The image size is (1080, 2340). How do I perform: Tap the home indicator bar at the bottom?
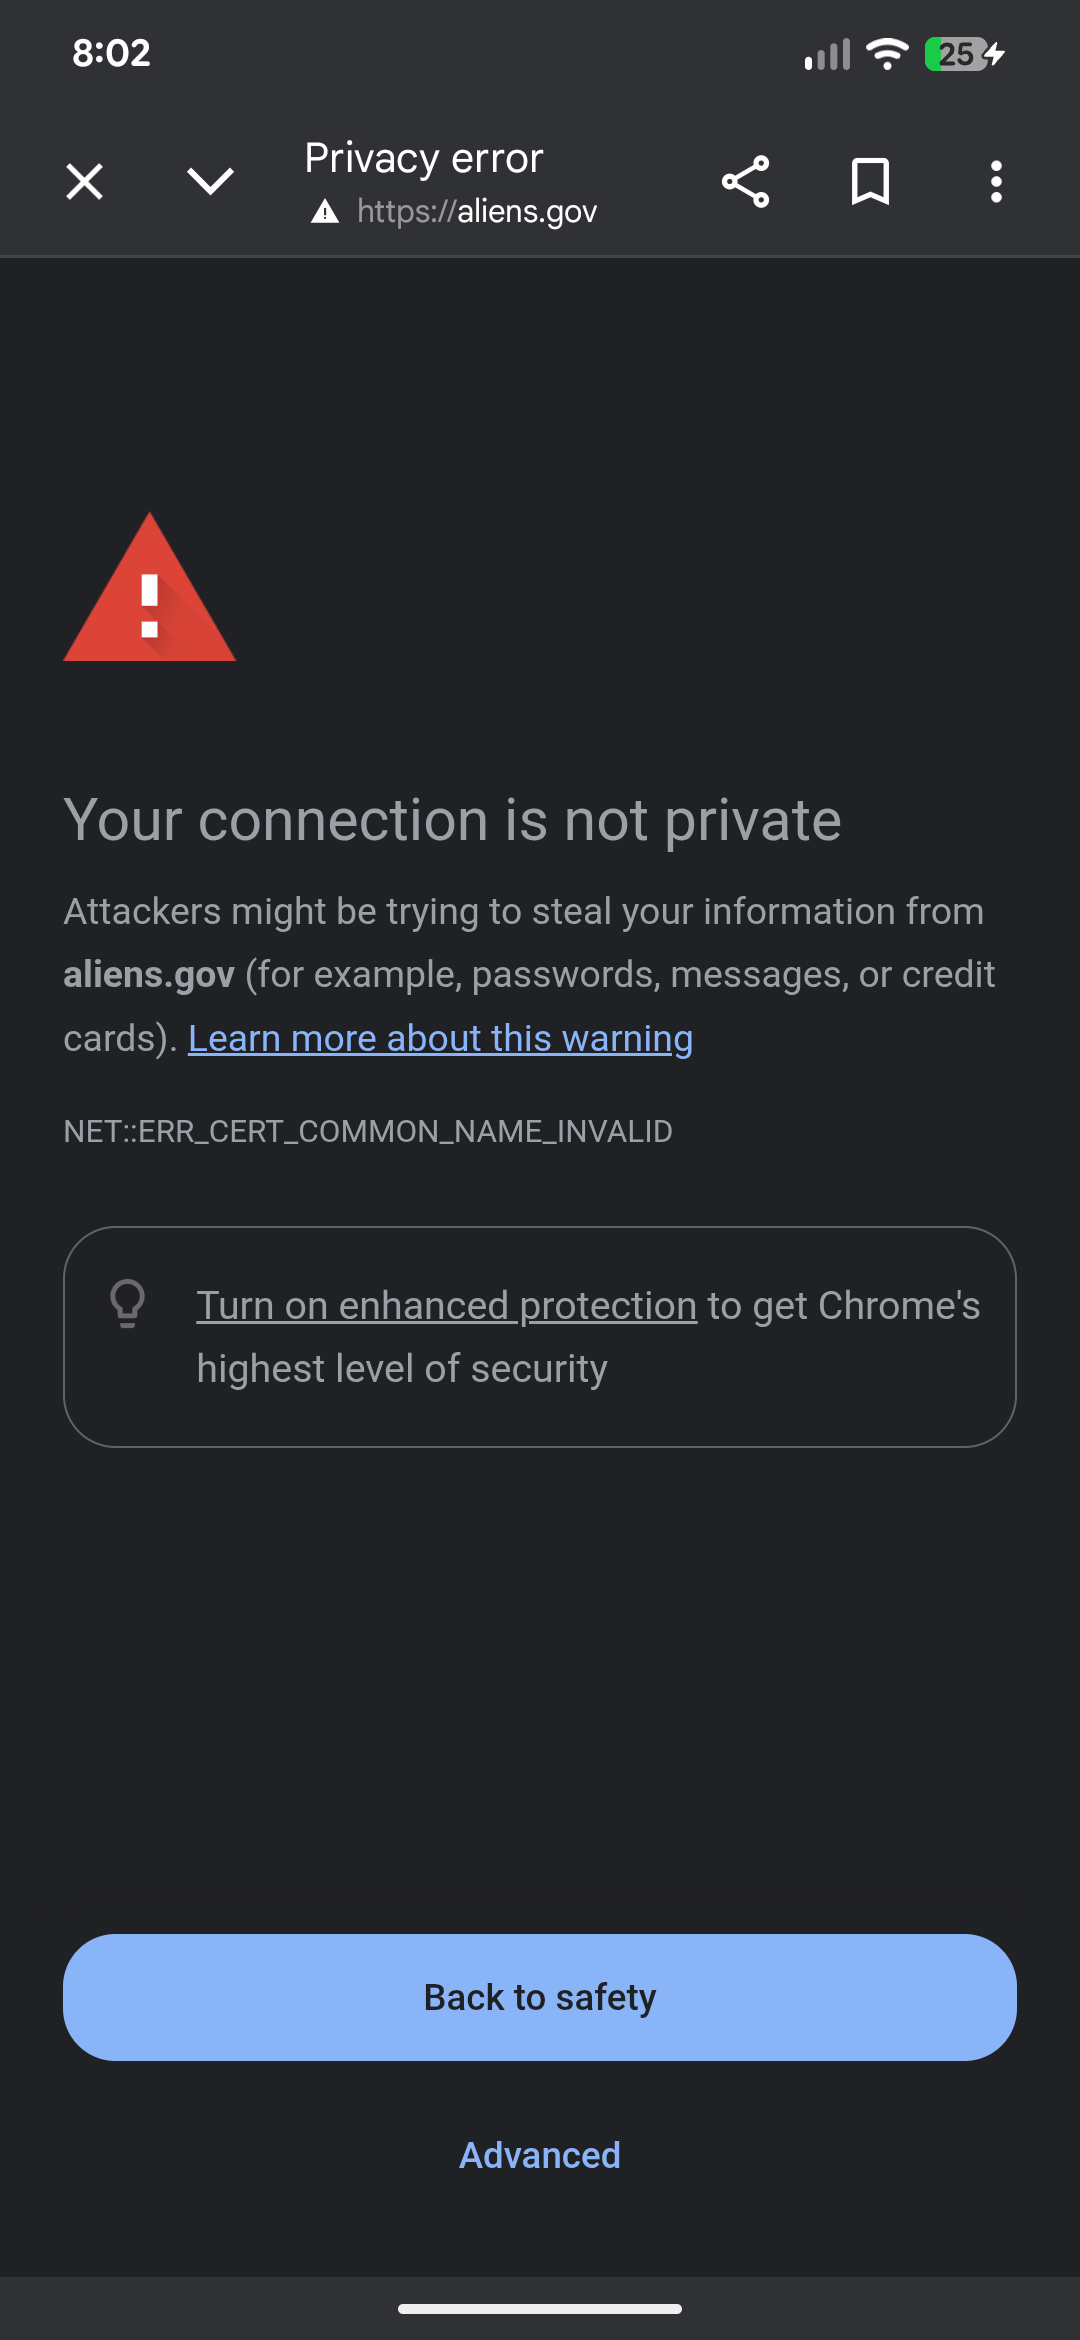(x=540, y=2309)
